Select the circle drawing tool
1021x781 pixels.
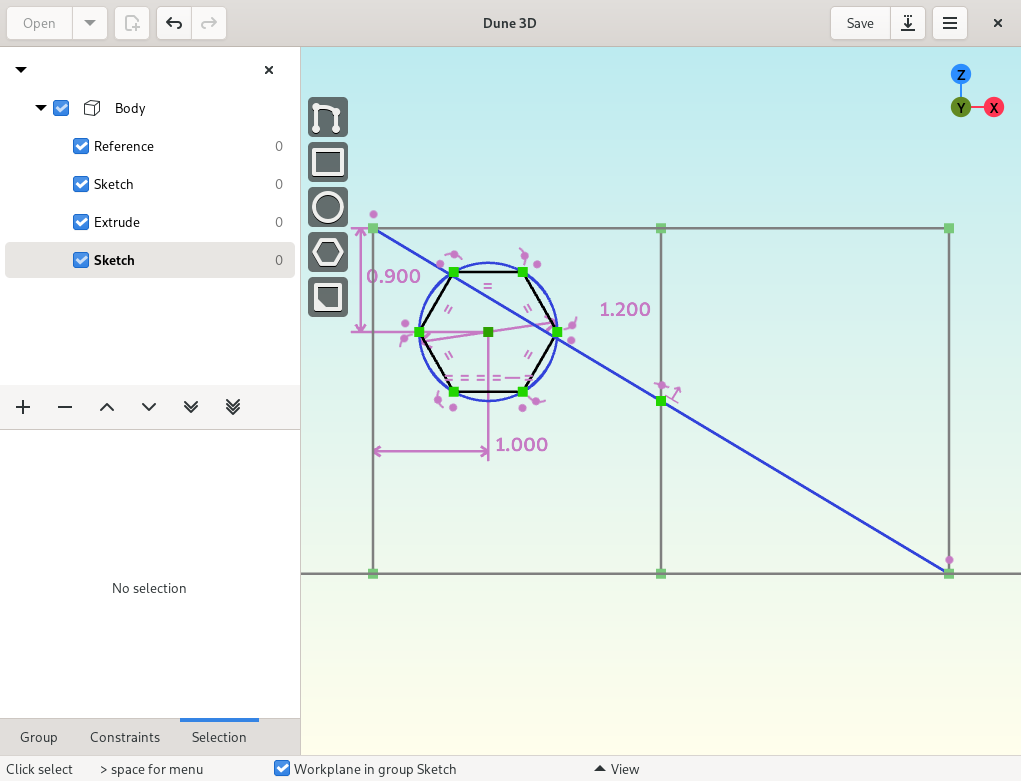[x=328, y=207]
